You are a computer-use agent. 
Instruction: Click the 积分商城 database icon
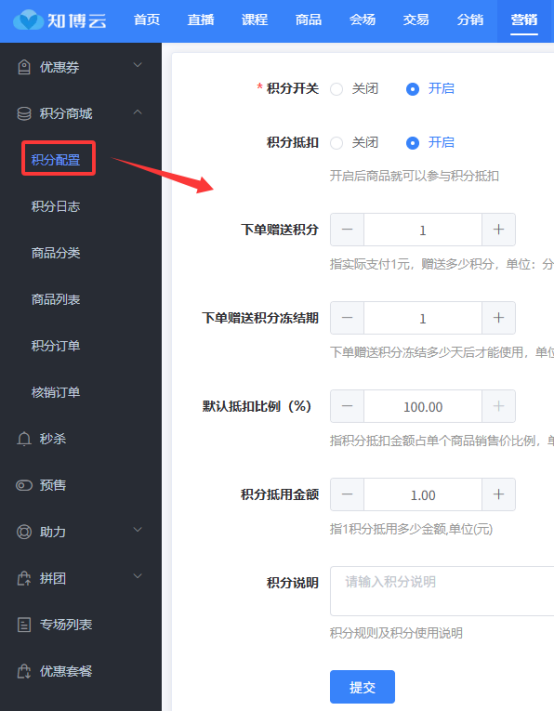coord(24,113)
